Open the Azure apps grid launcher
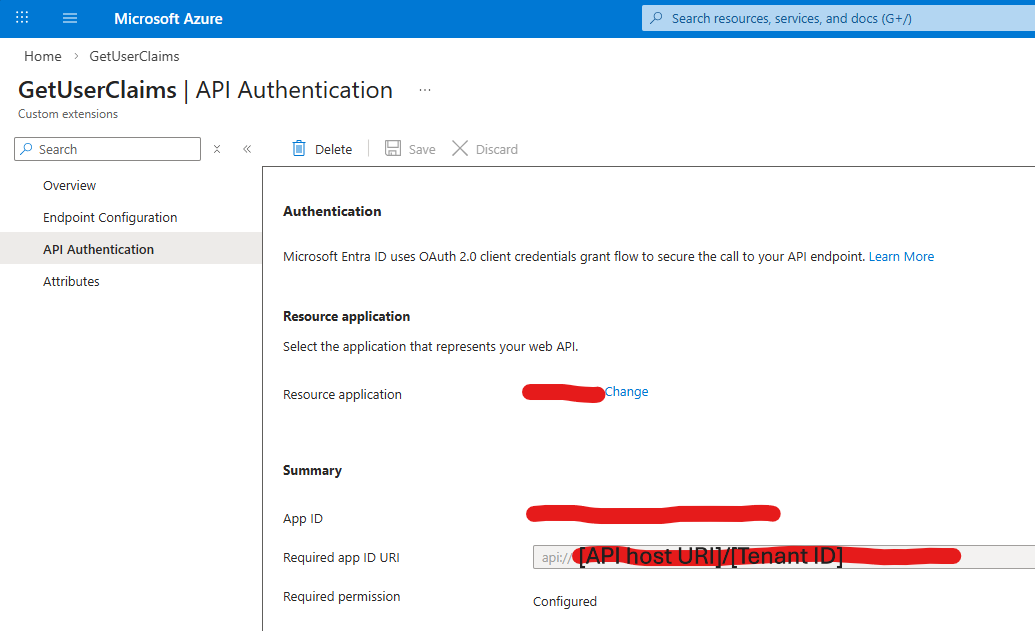 pyautogui.click(x=22, y=18)
